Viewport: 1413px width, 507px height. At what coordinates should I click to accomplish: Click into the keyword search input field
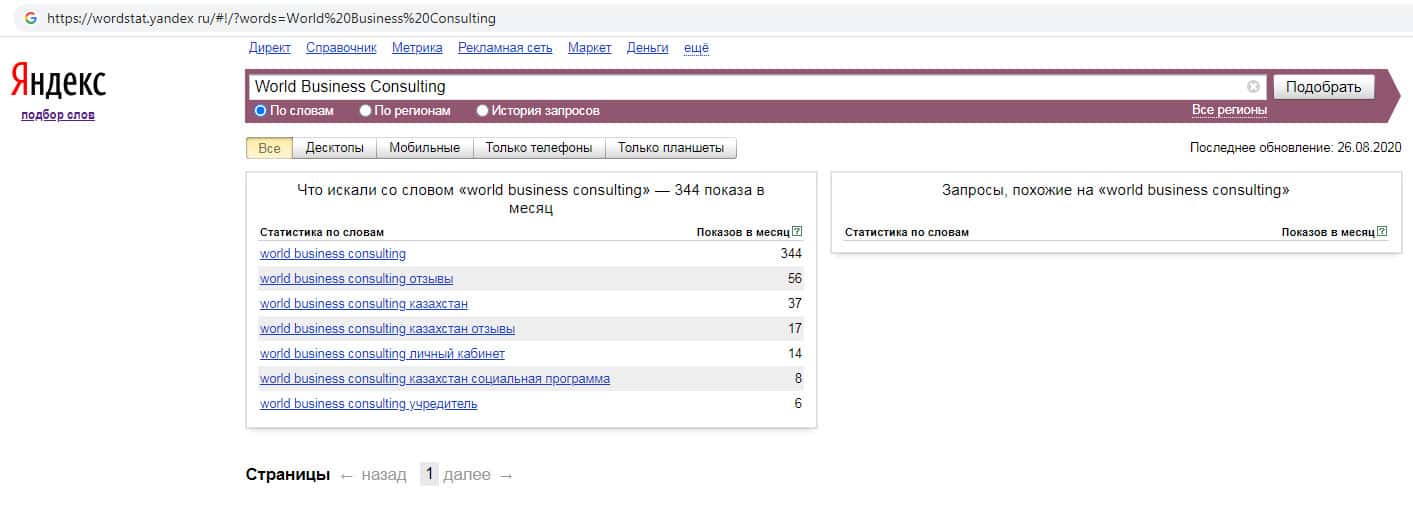point(740,87)
